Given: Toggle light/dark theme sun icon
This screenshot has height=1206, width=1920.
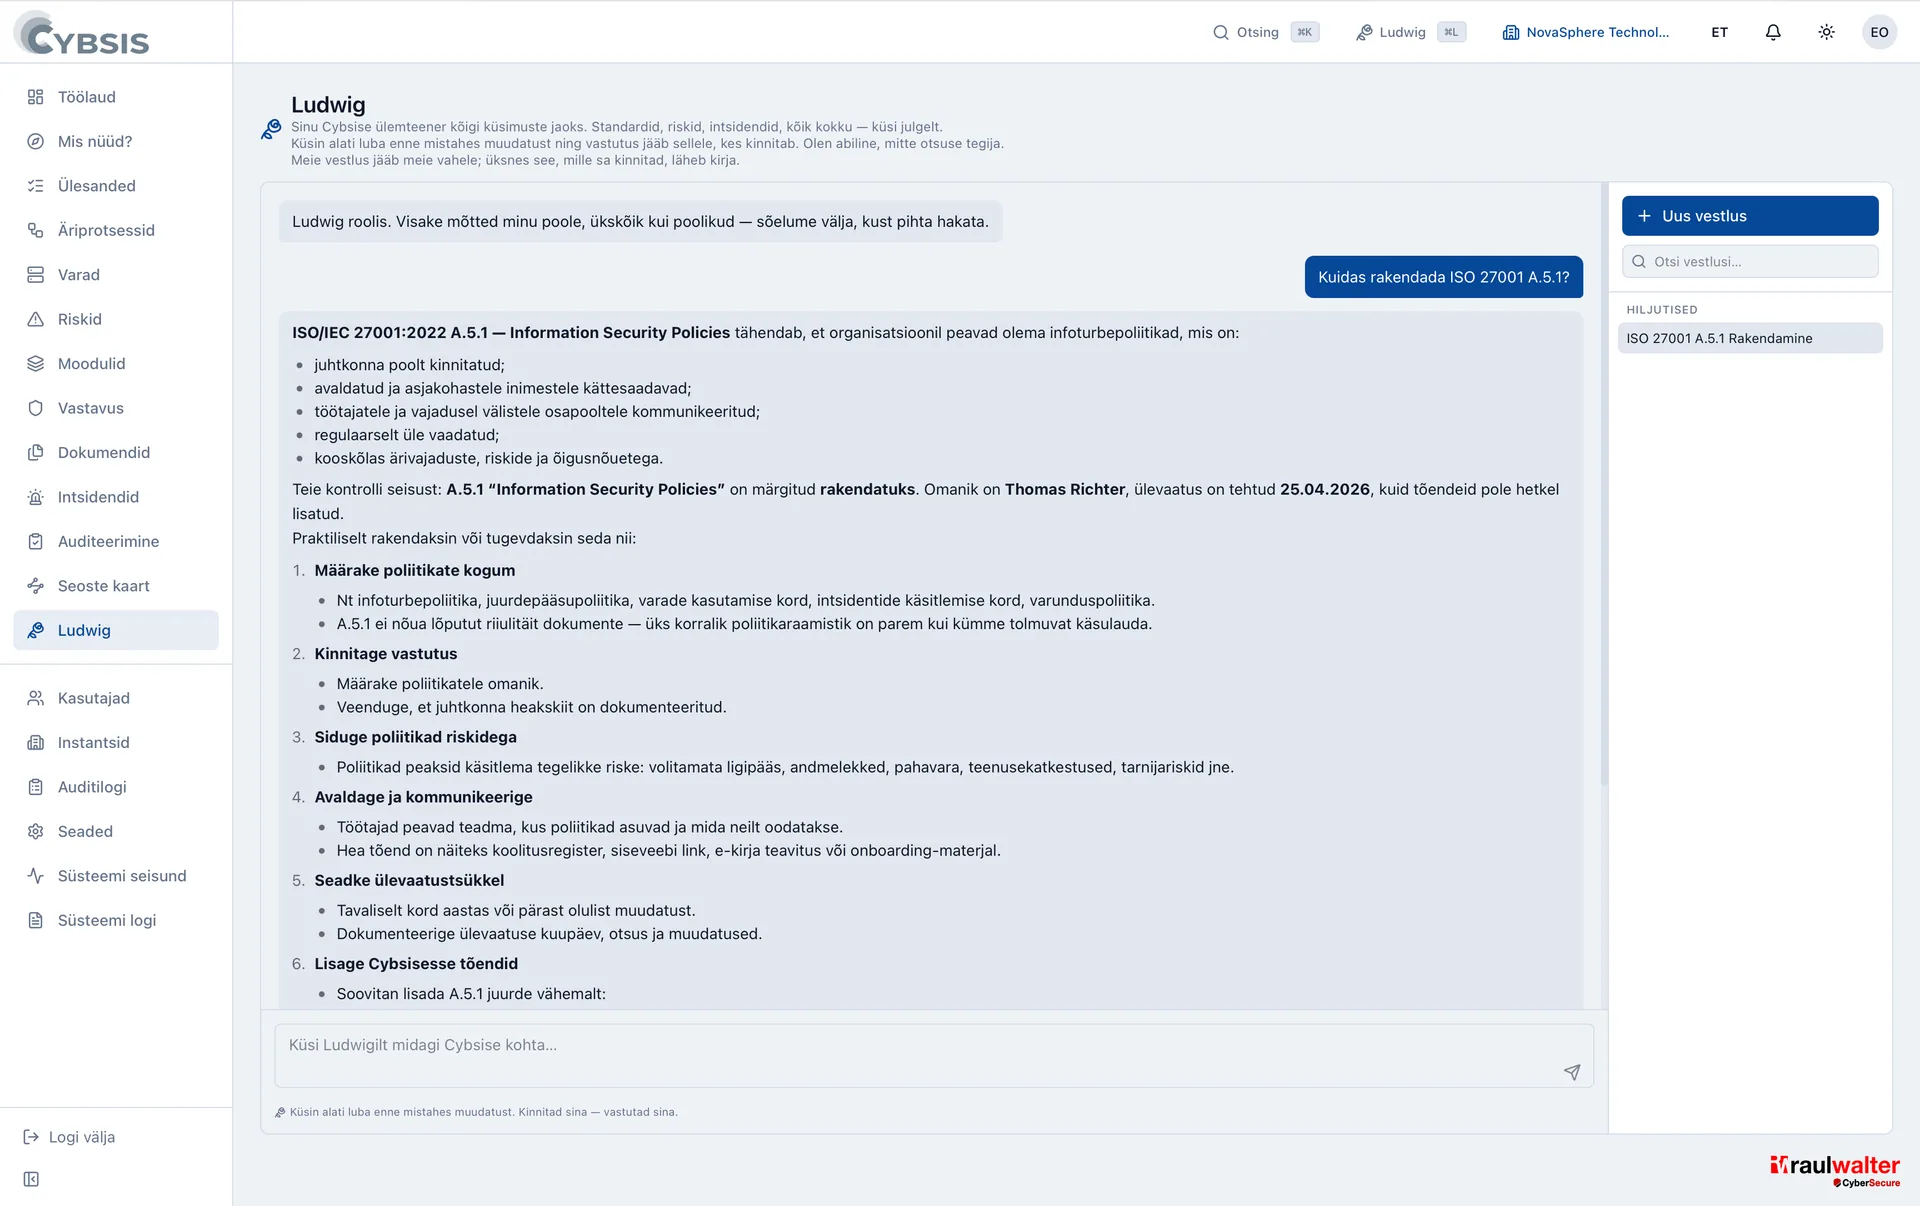Looking at the screenshot, I should point(1826,32).
